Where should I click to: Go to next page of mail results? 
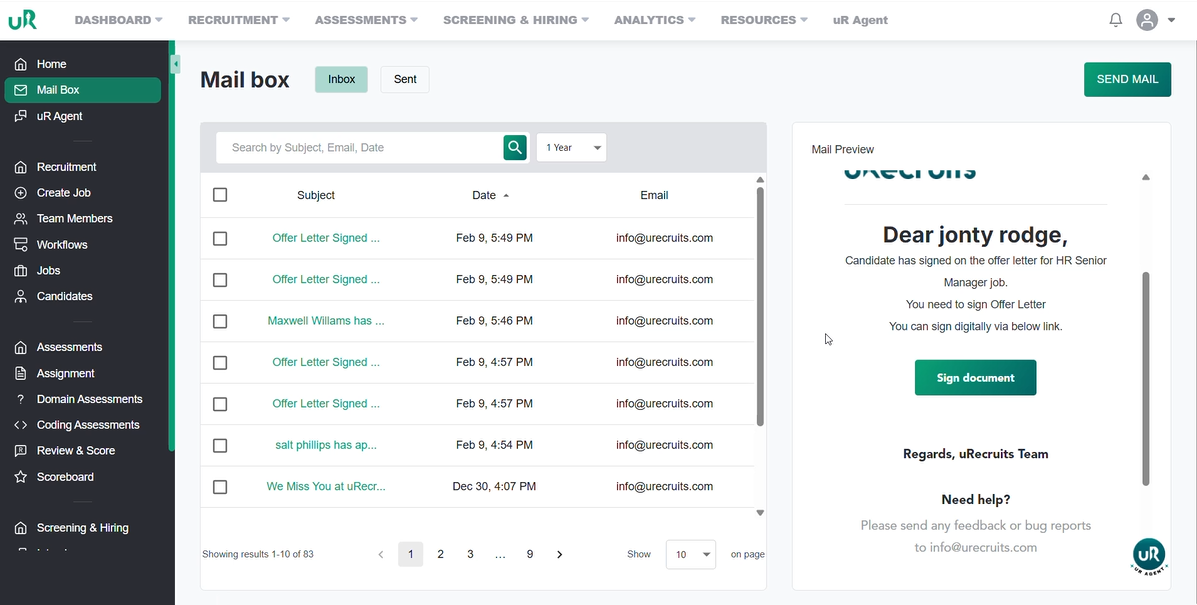click(x=559, y=554)
